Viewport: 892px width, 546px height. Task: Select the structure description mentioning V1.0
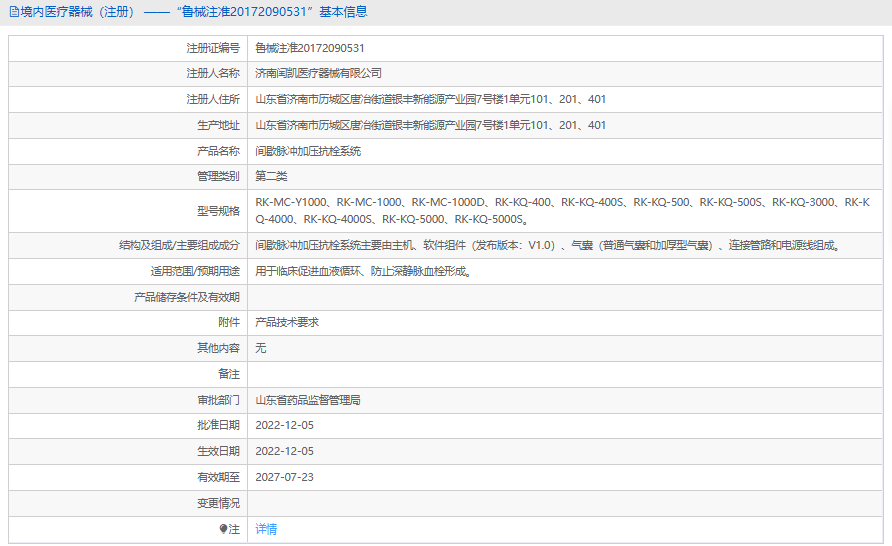(x=548, y=245)
